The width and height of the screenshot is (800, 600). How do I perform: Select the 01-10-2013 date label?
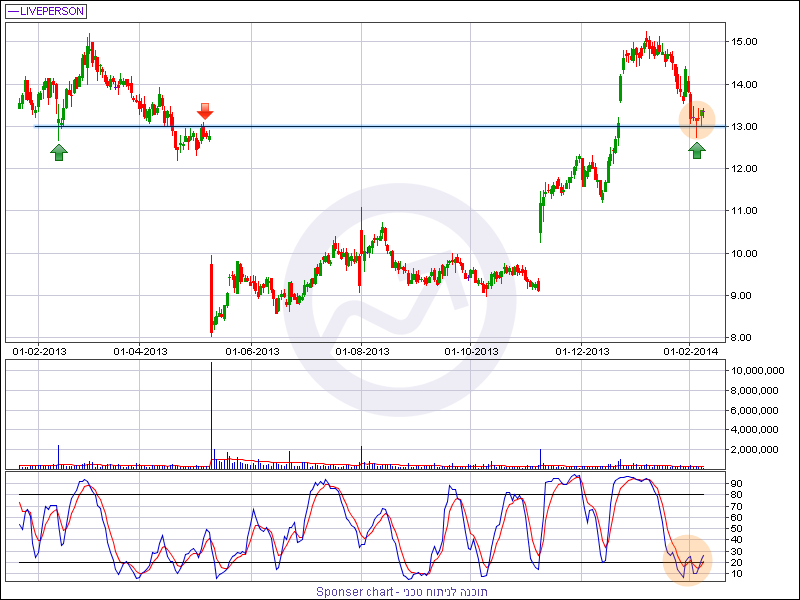coord(471,352)
